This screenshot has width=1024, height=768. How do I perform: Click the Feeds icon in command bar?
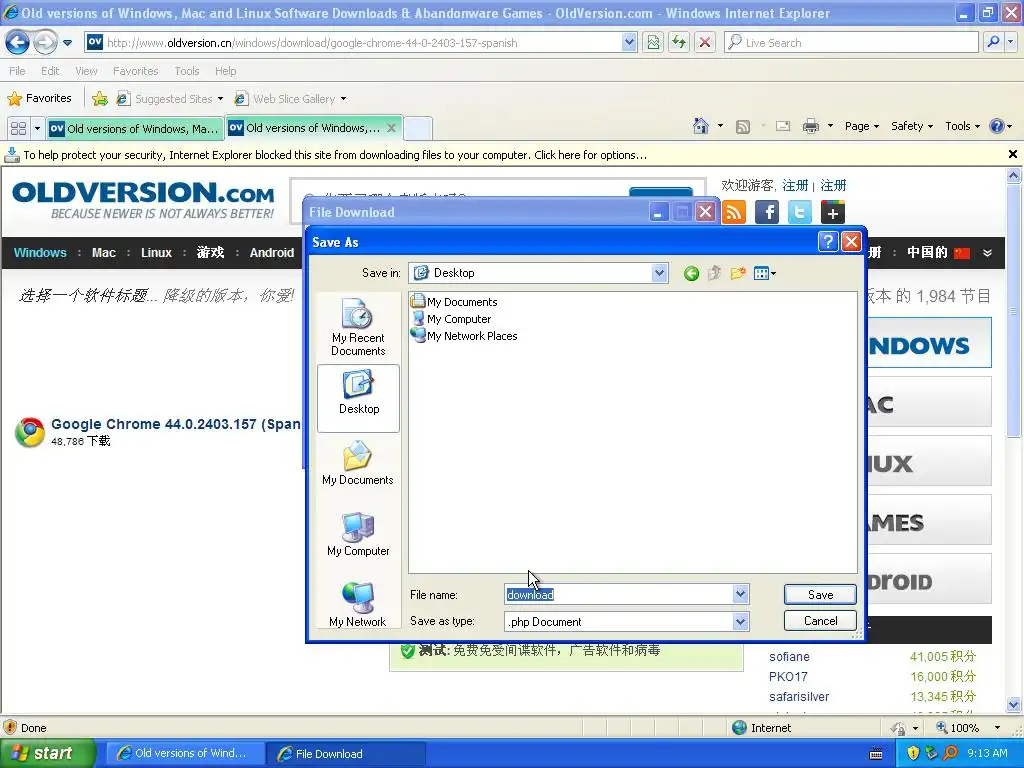pyautogui.click(x=743, y=127)
